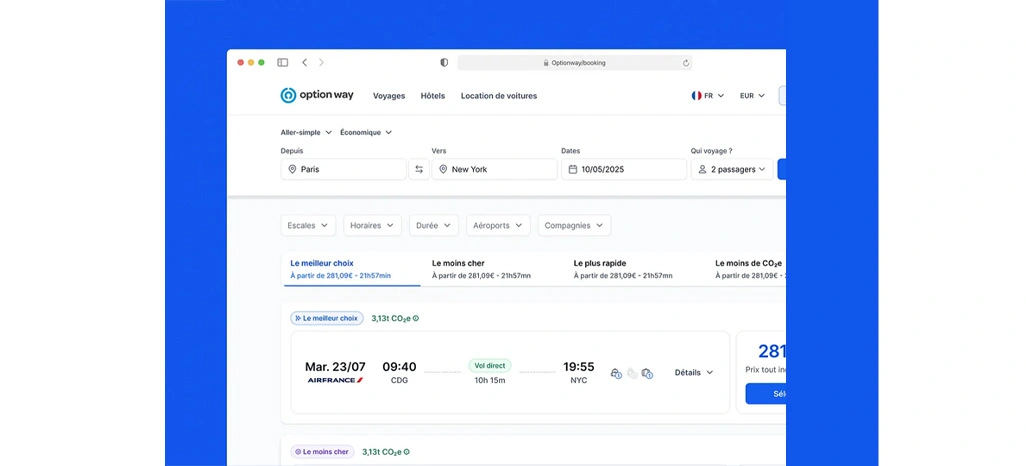1026x466 pixels.
Task: Click the browser forward arrow
Action: point(321,63)
